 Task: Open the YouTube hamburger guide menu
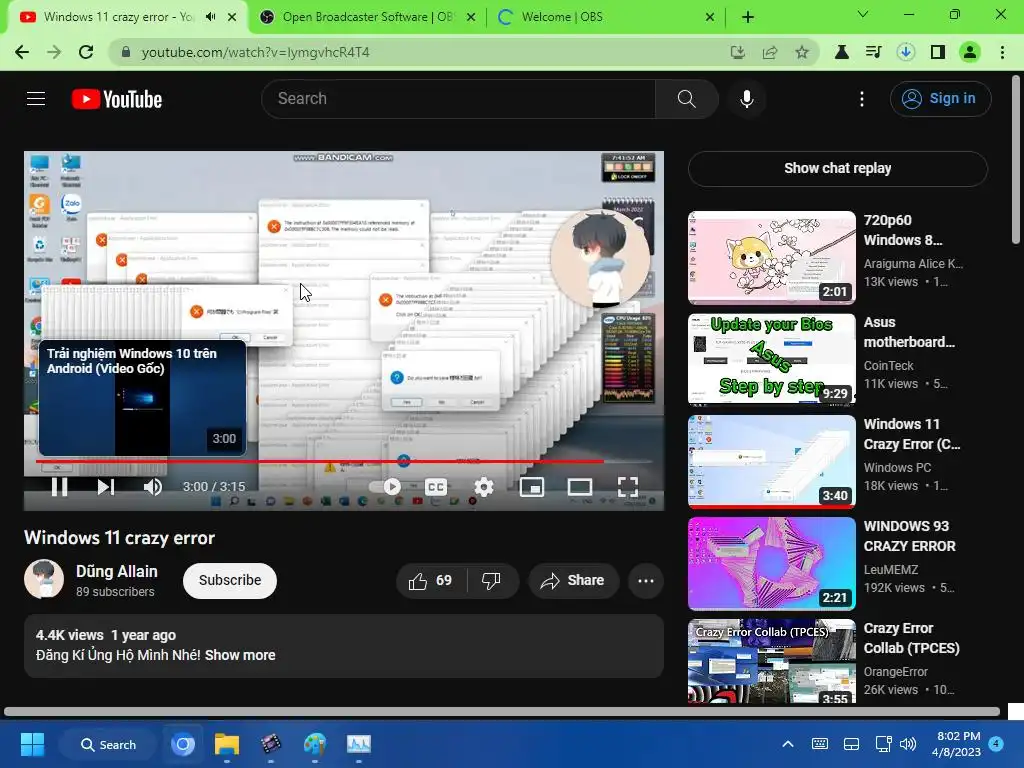36,99
